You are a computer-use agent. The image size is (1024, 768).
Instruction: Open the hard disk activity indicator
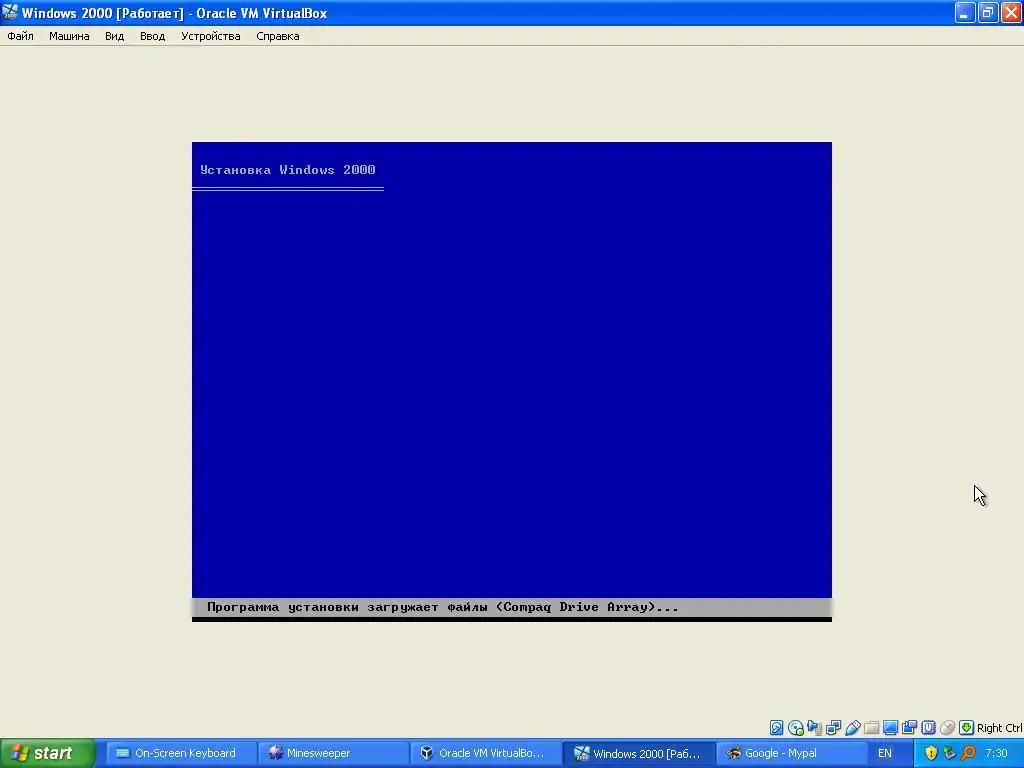(776, 728)
